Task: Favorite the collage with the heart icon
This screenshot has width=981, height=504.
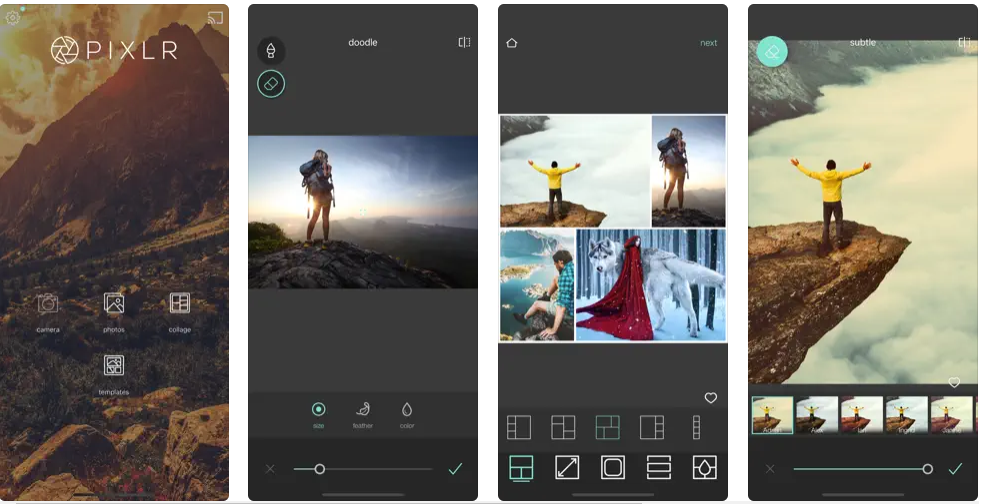Action: 711,398
